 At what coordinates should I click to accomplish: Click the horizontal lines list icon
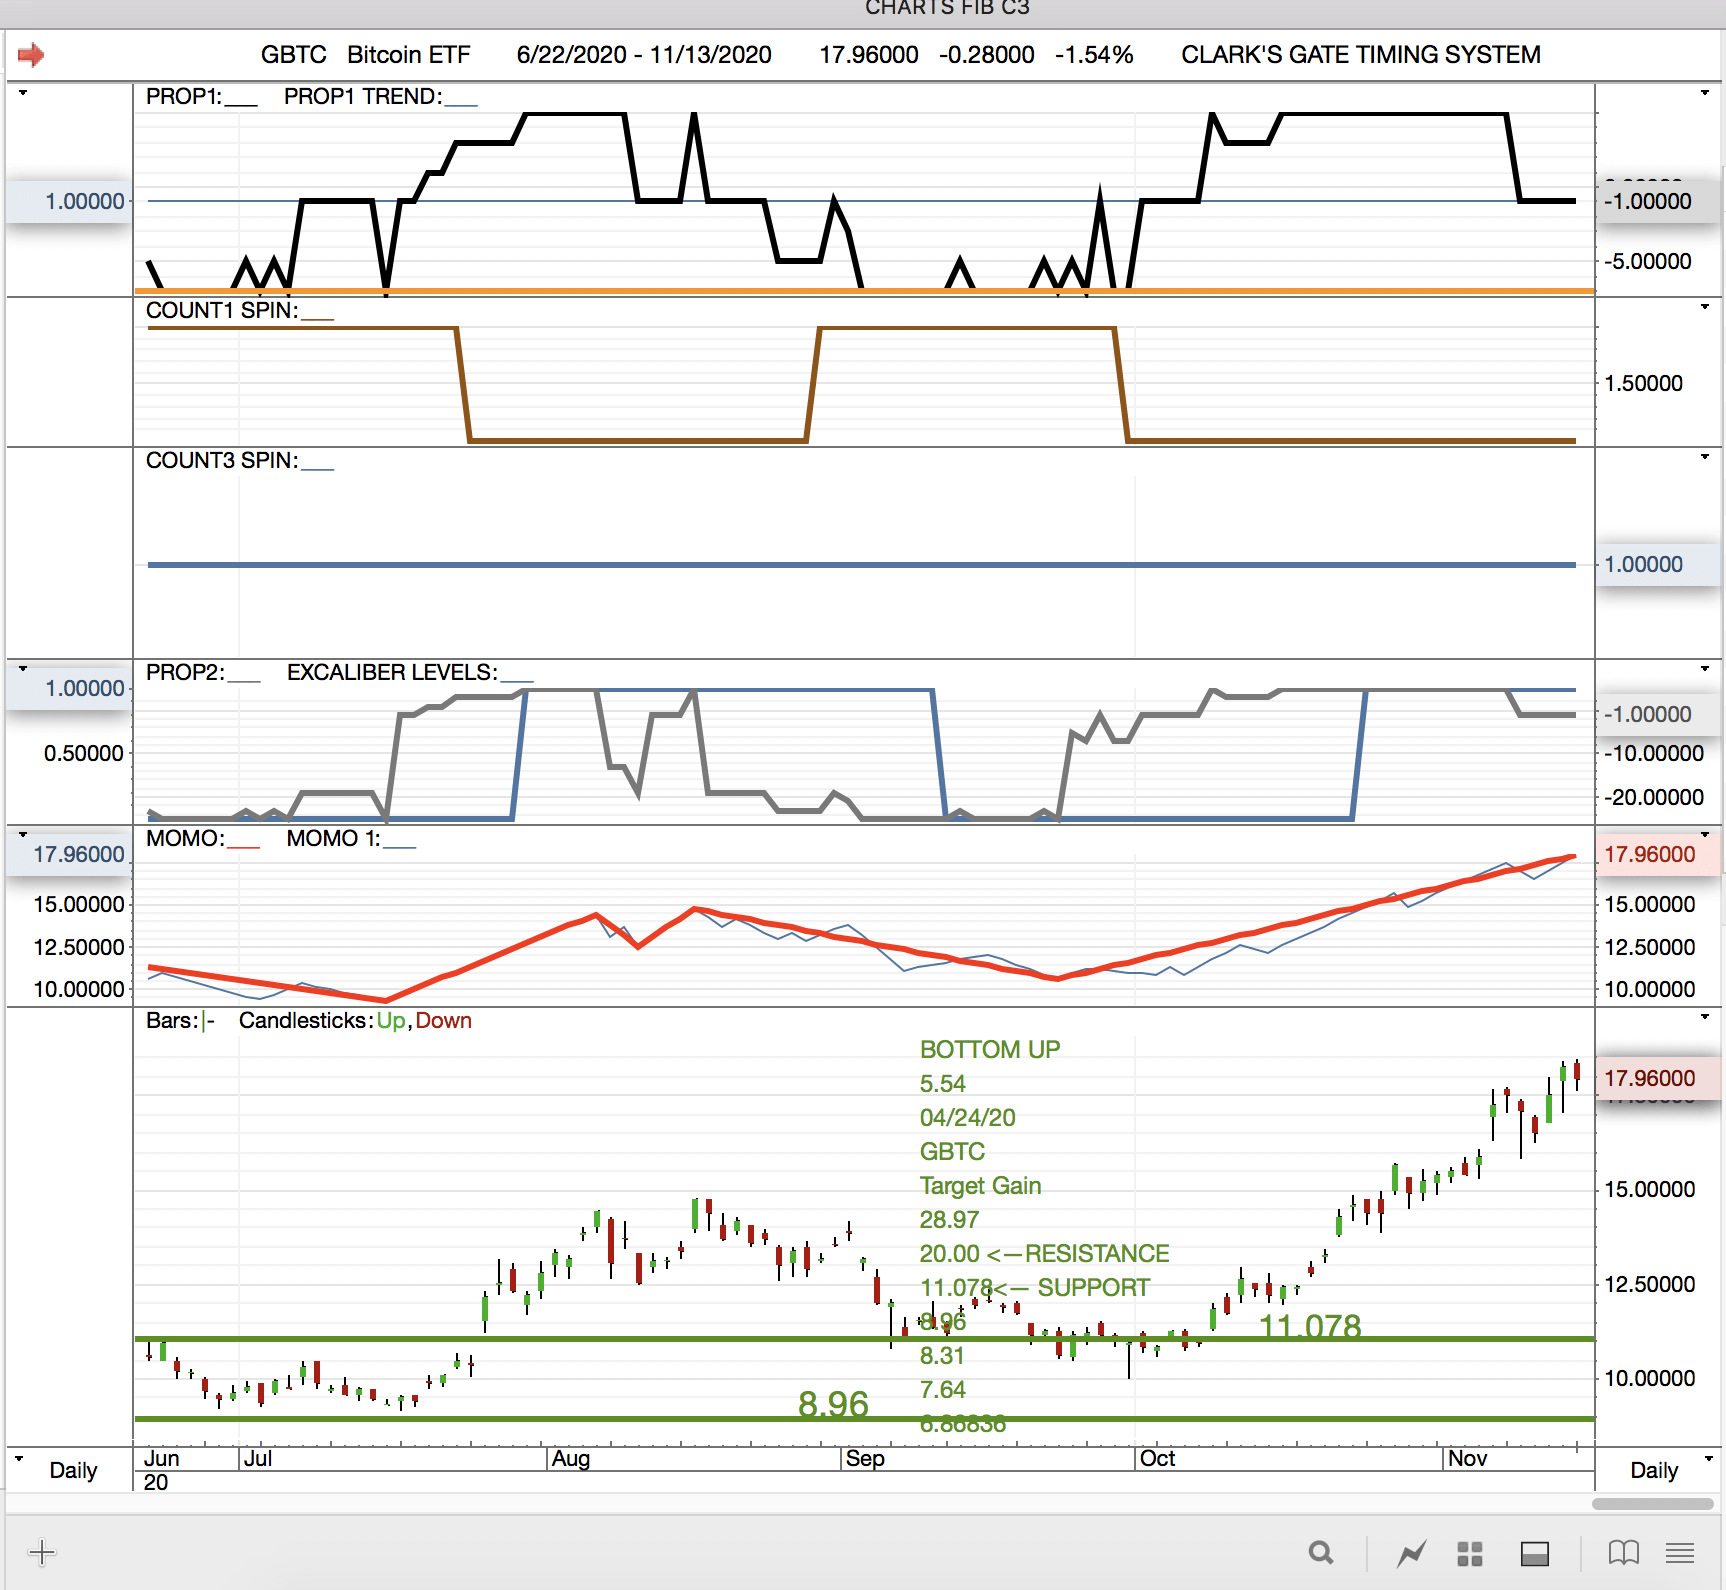pos(1680,1553)
